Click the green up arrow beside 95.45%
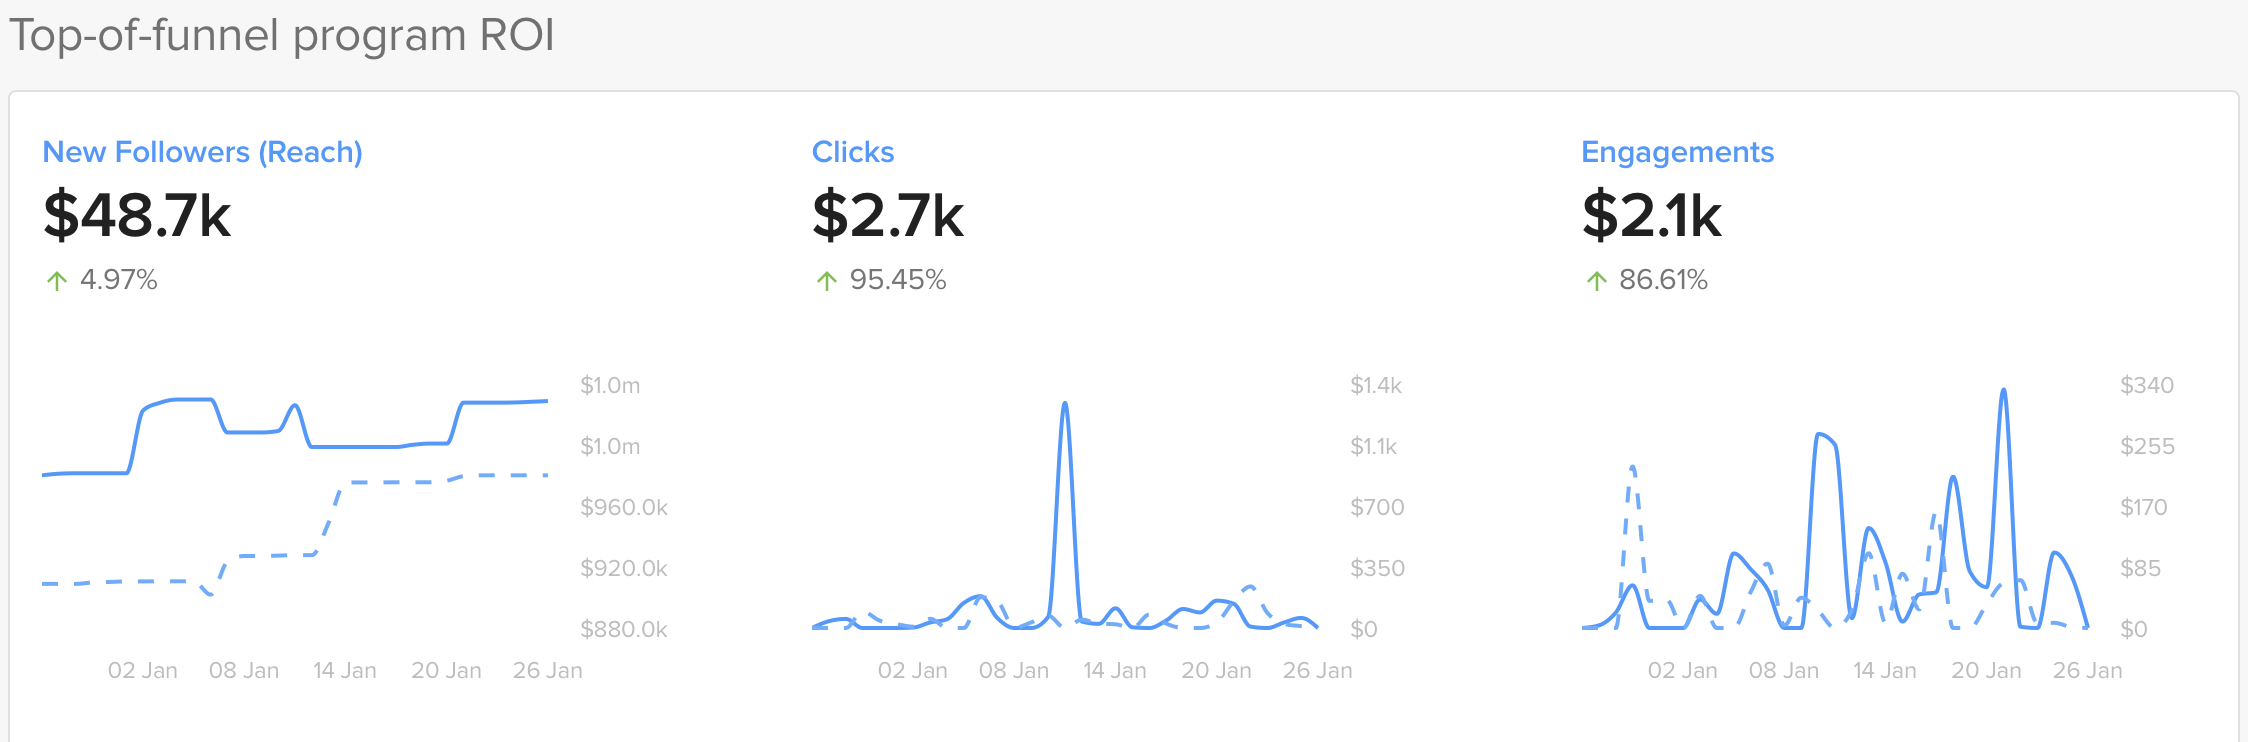 826,281
